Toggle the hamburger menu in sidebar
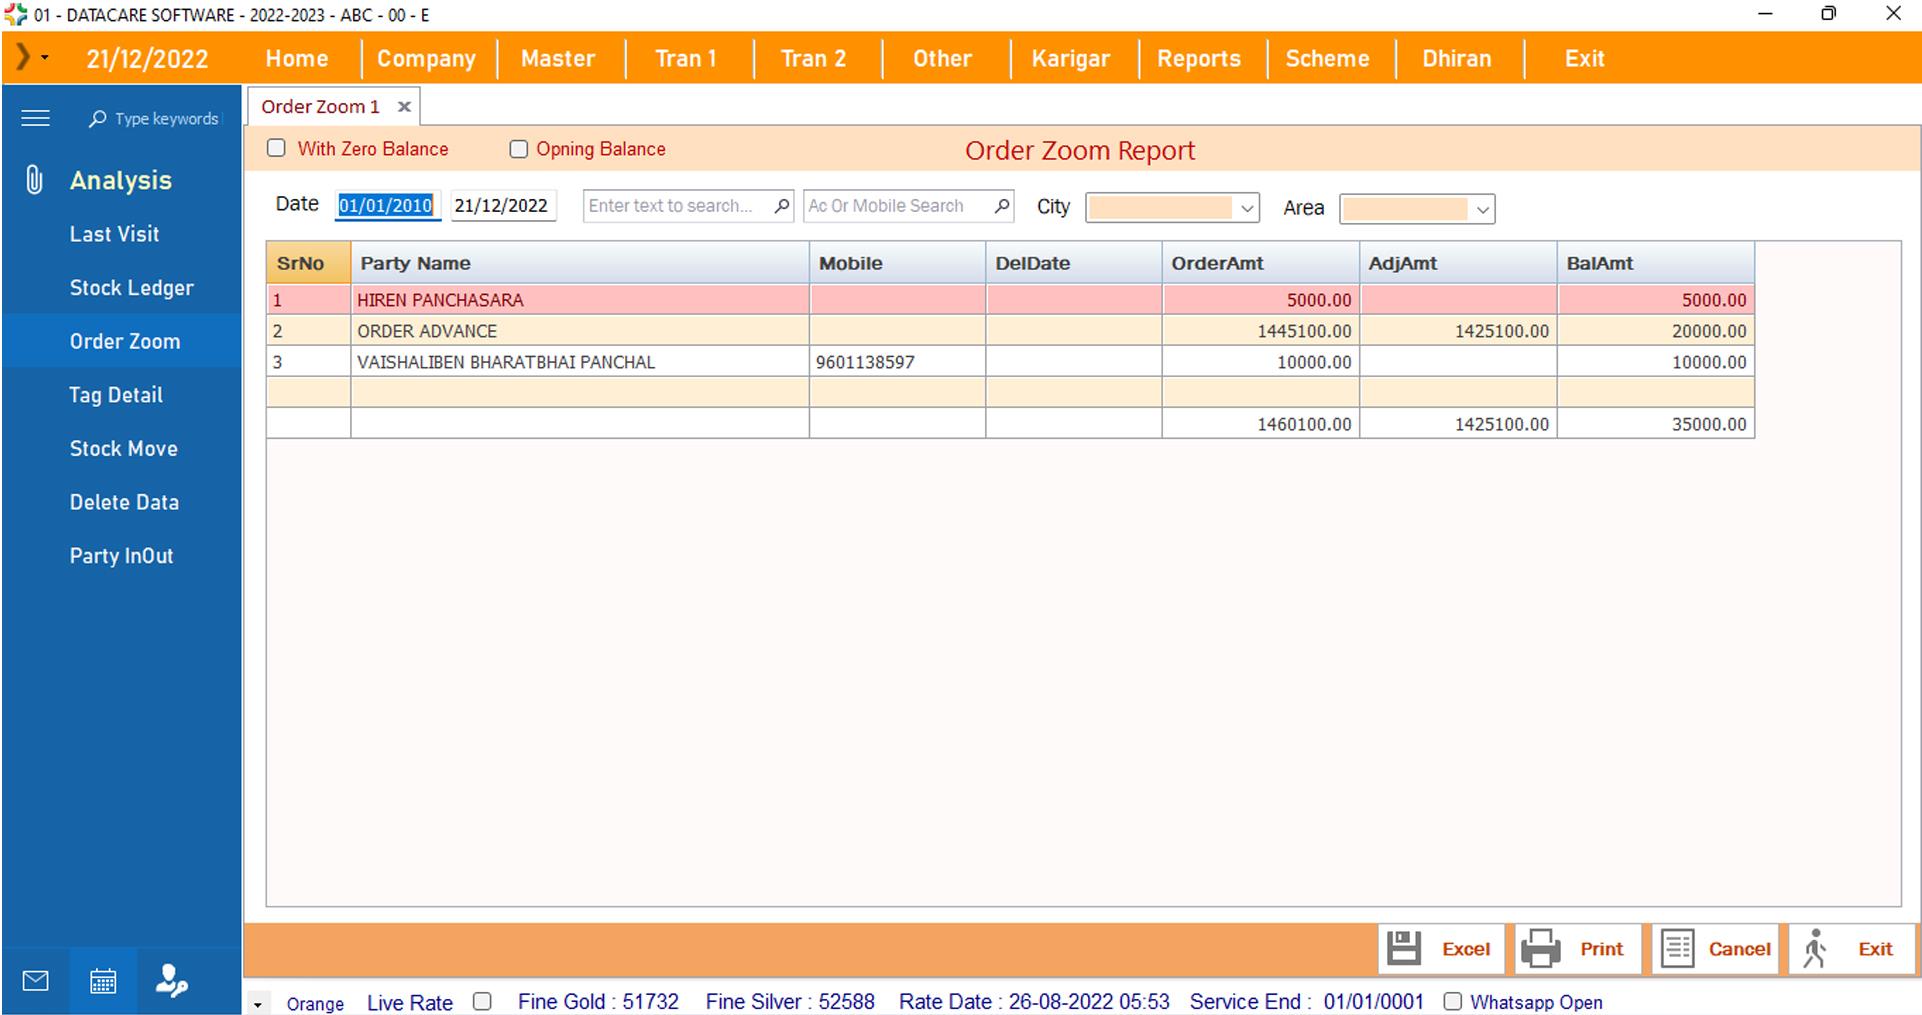Image resolution: width=1922 pixels, height=1015 pixels. point(35,118)
